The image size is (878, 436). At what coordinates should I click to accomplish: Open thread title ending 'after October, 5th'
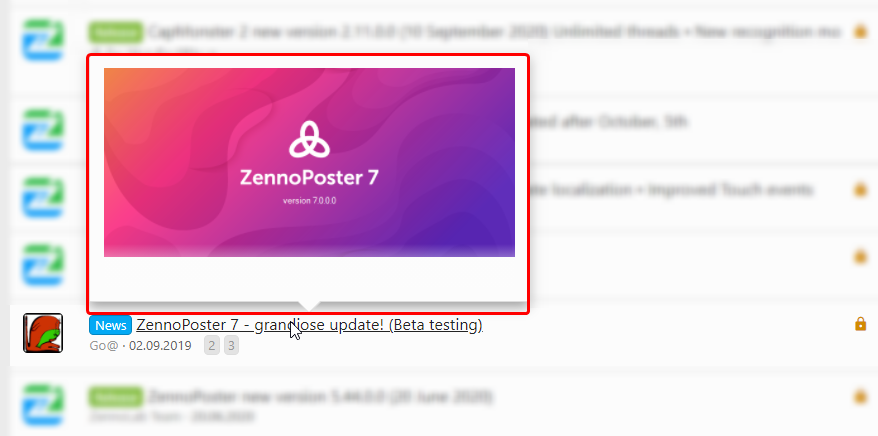[x=608, y=122]
